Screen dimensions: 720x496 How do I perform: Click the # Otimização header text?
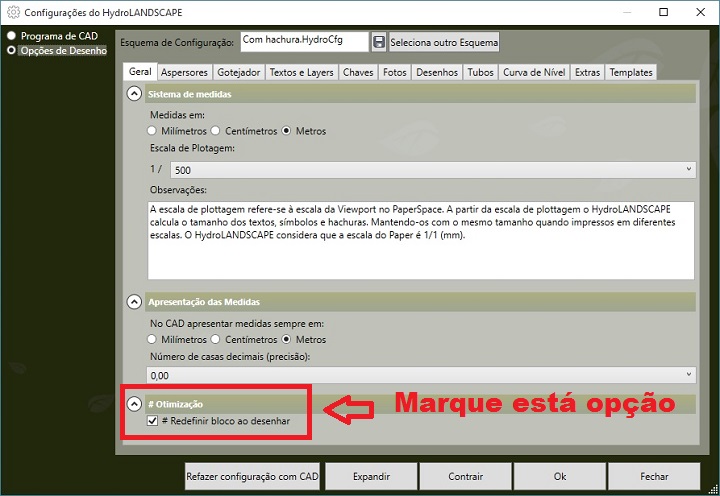[175, 404]
